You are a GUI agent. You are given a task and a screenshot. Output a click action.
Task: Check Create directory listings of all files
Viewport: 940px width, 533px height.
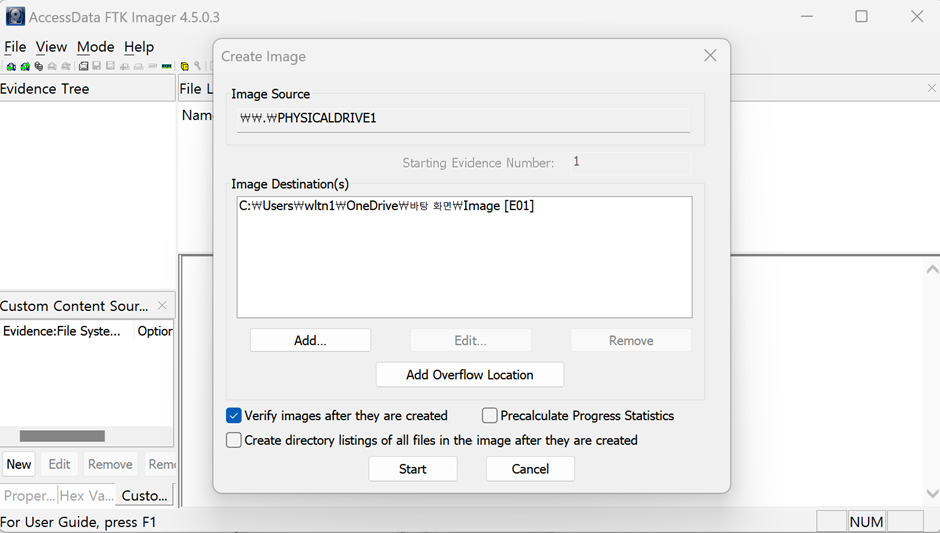point(234,440)
